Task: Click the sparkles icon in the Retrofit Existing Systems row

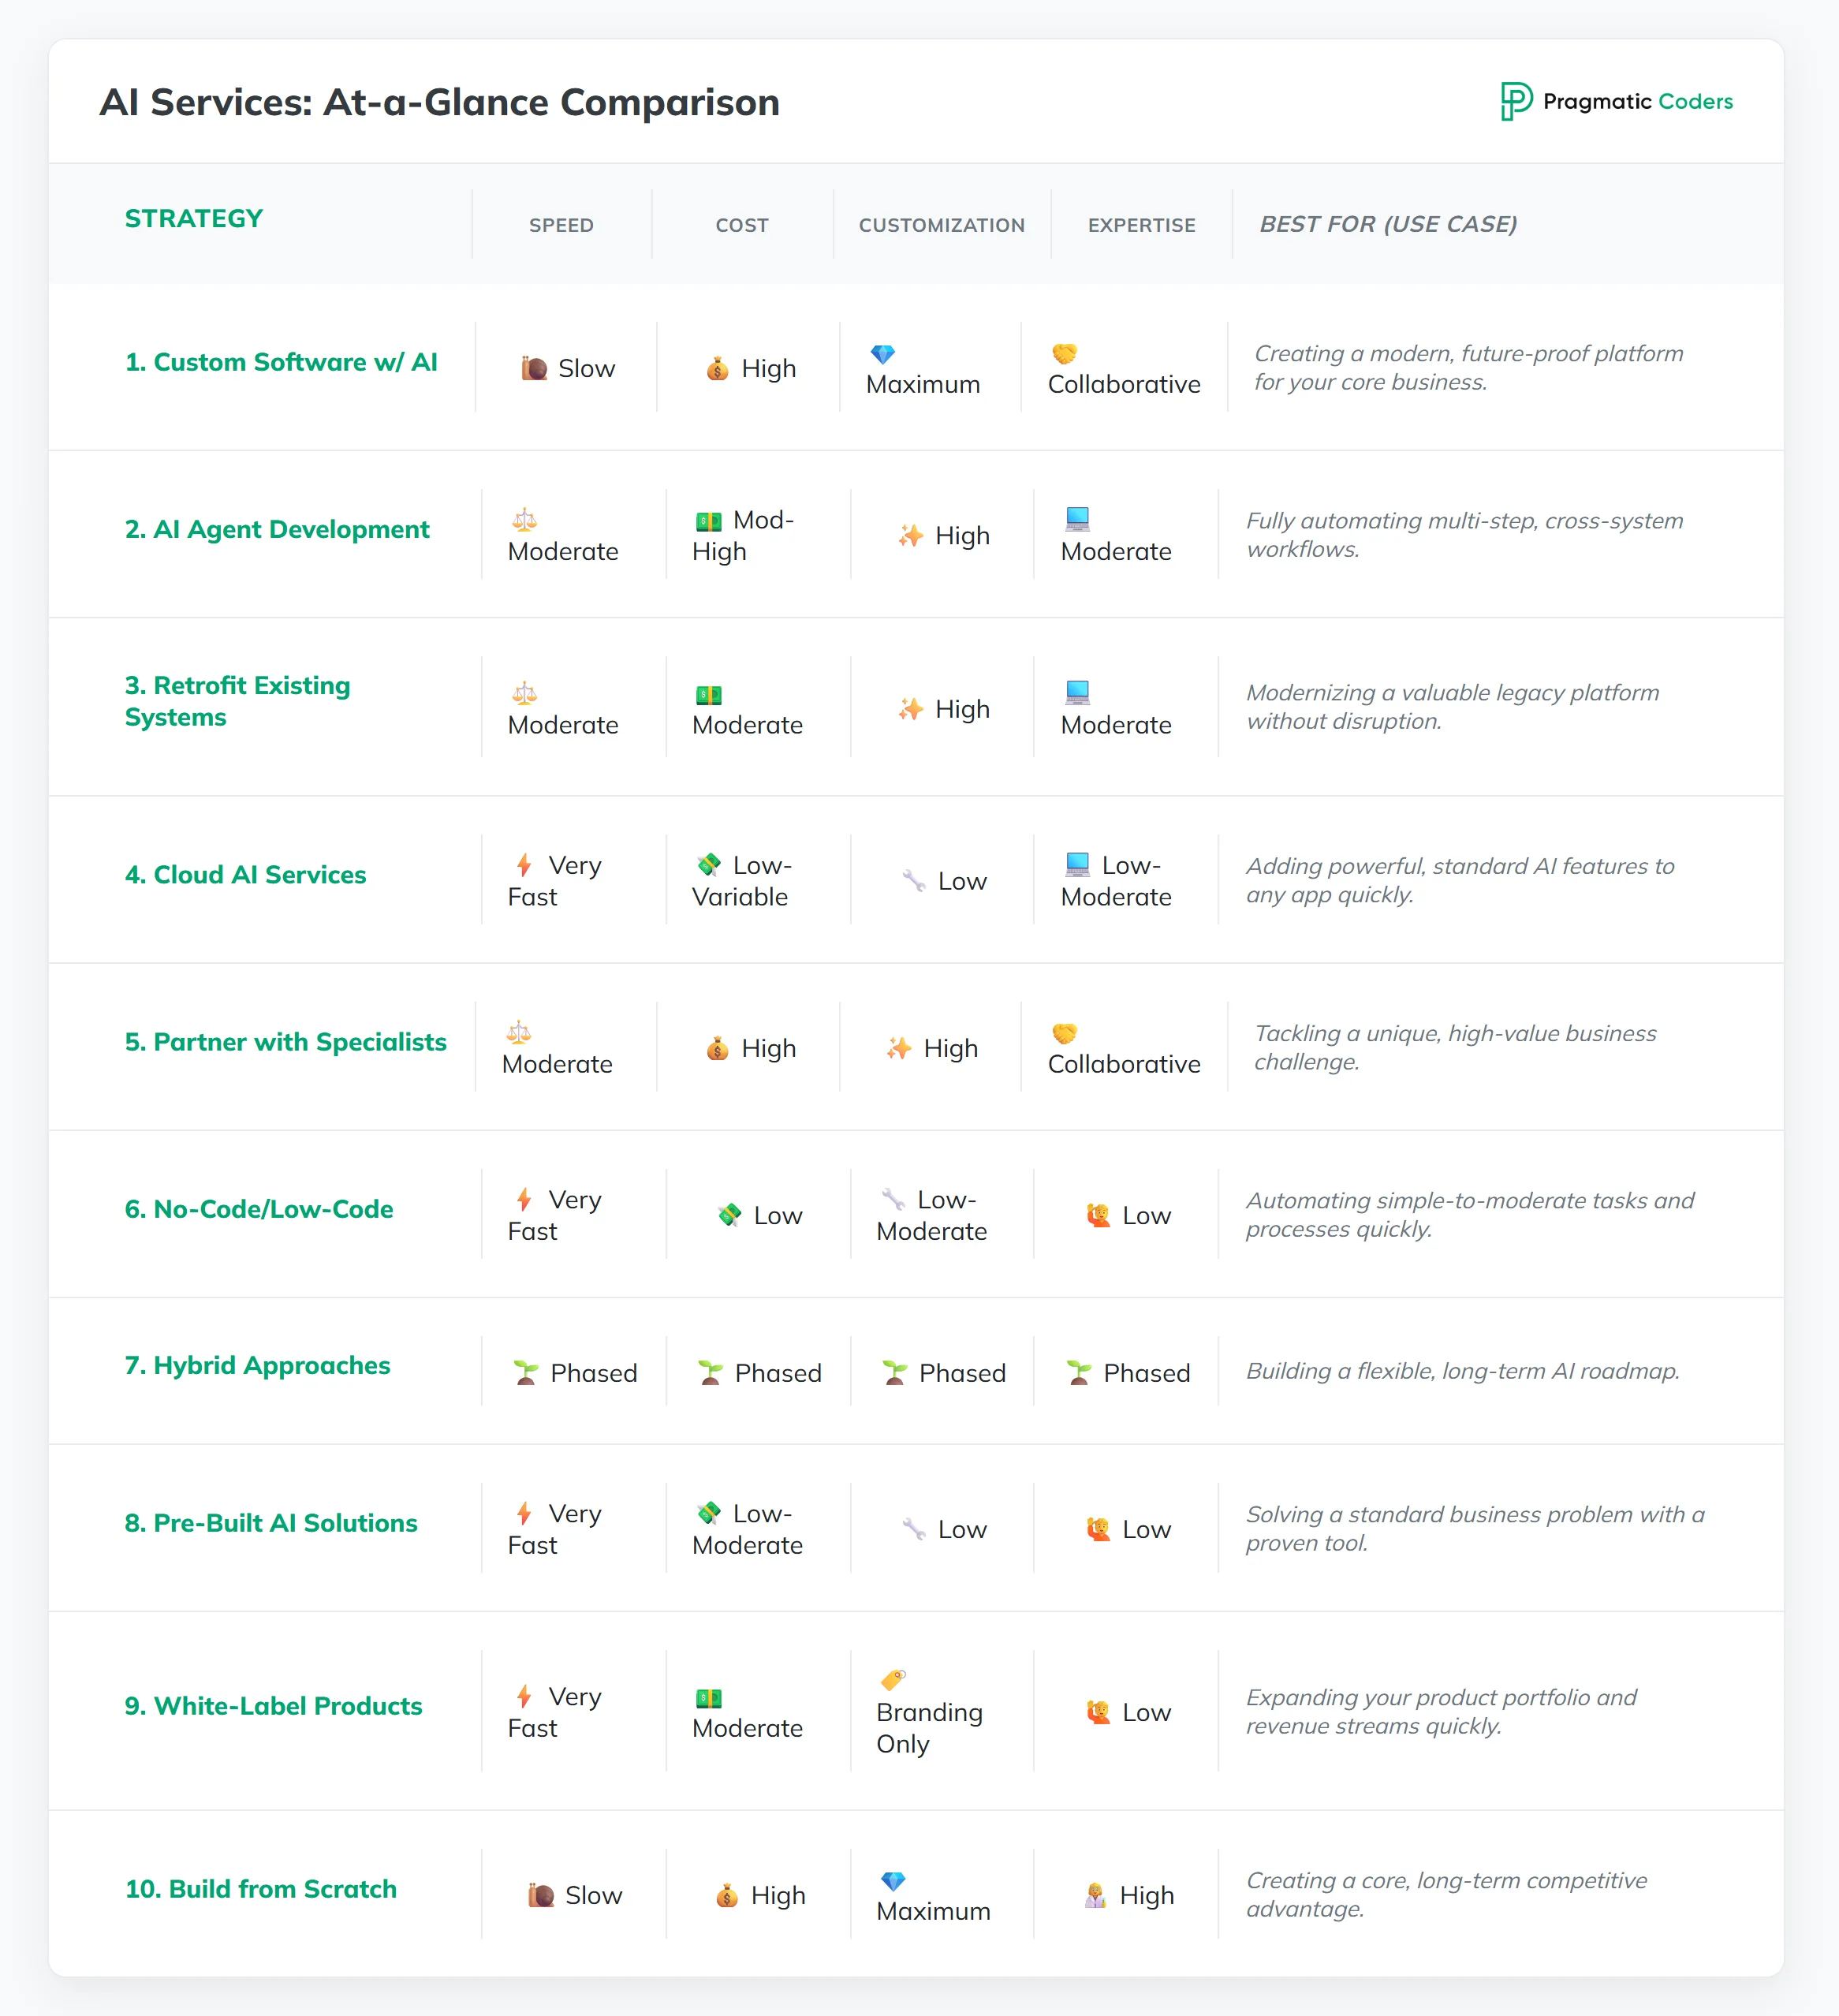Action: coord(910,709)
